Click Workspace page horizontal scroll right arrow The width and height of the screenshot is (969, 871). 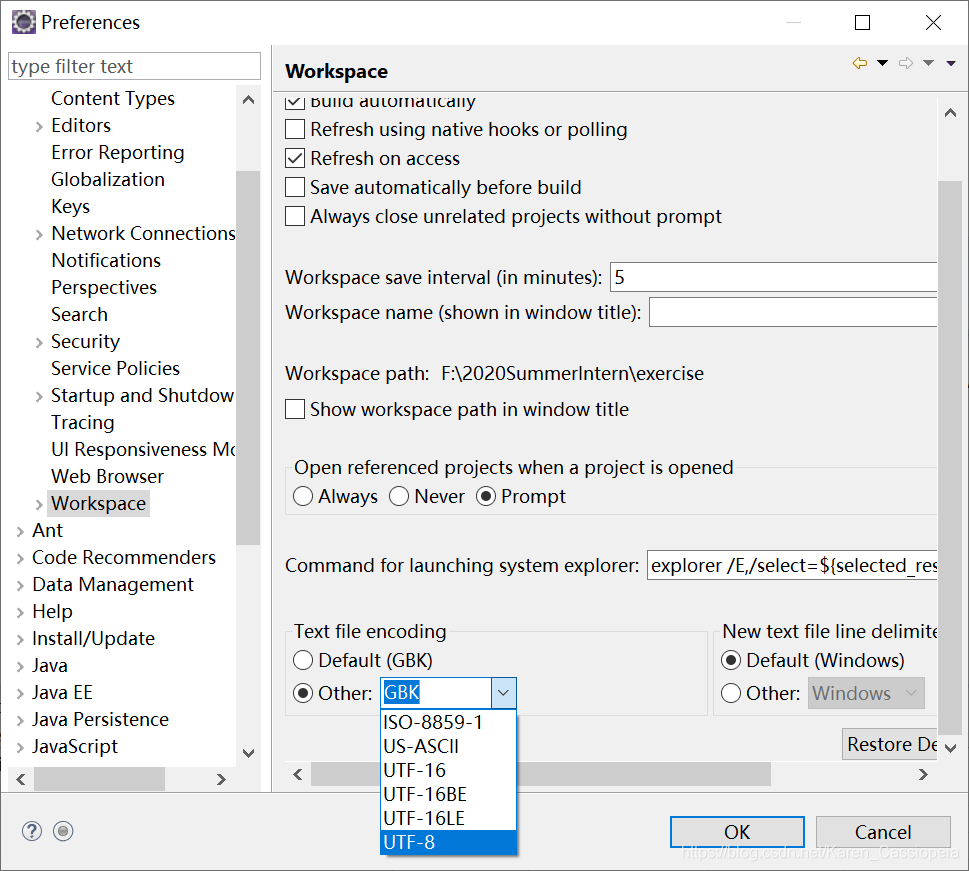[923, 774]
